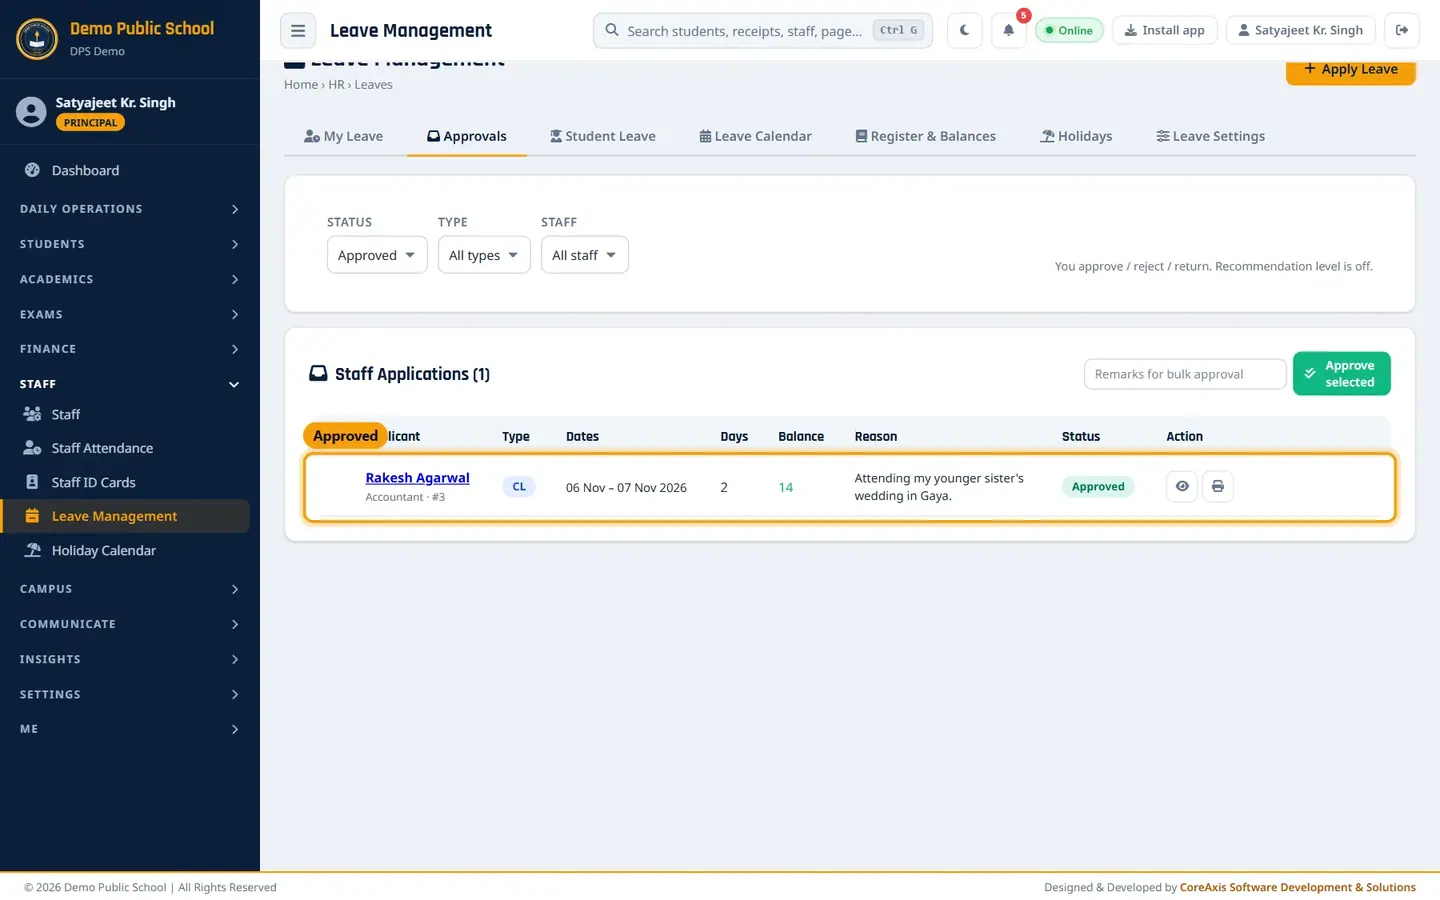Switch to the Holidays tab
1440x900 pixels.
click(1076, 136)
